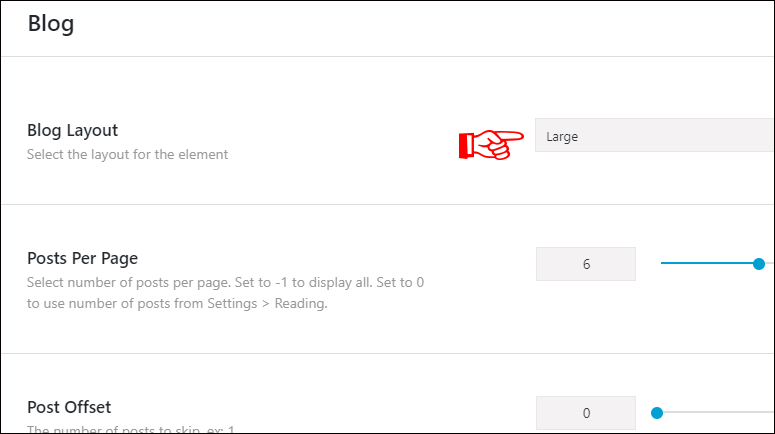This screenshot has width=775, height=434.
Task: Click the red pointing hand icon
Action: pyautogui.click(x=491, y=144)
